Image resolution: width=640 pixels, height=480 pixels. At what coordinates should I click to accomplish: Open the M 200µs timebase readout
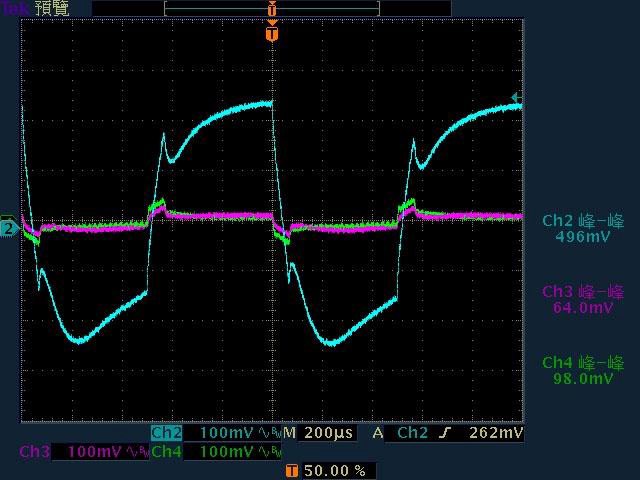point(317,434)
